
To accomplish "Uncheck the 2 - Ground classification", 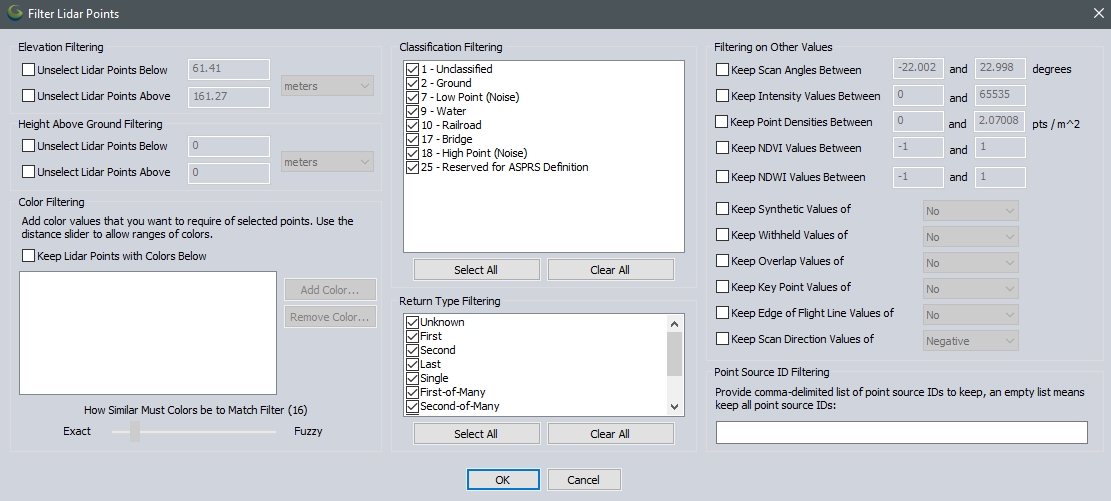I will (x=412, y=84).
